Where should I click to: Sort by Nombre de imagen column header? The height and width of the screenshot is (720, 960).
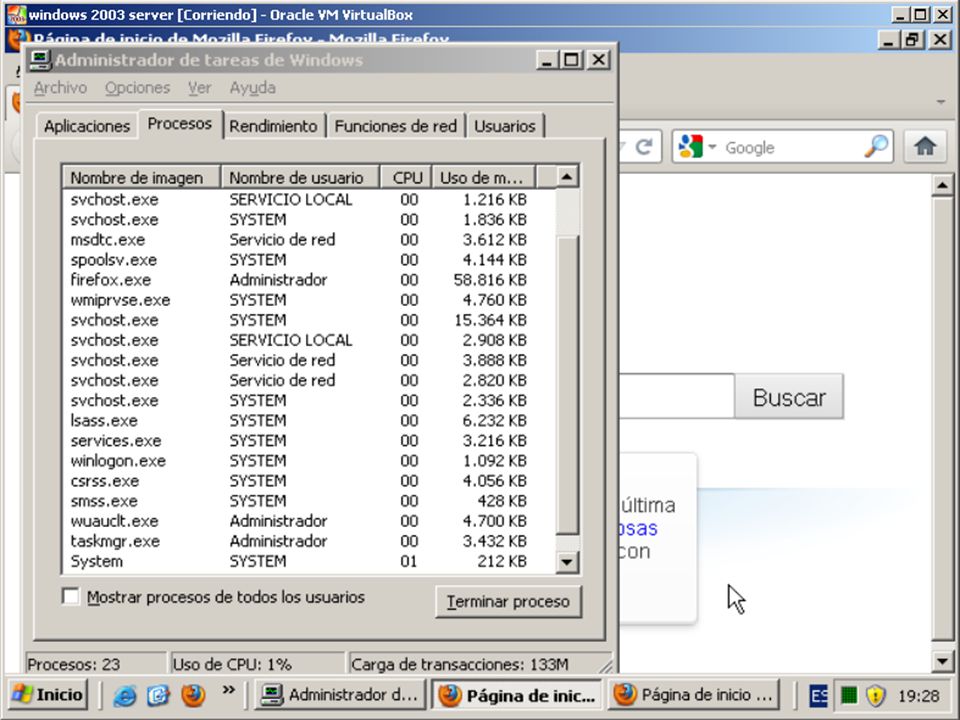pyautogui.click(x=141, y=178)
